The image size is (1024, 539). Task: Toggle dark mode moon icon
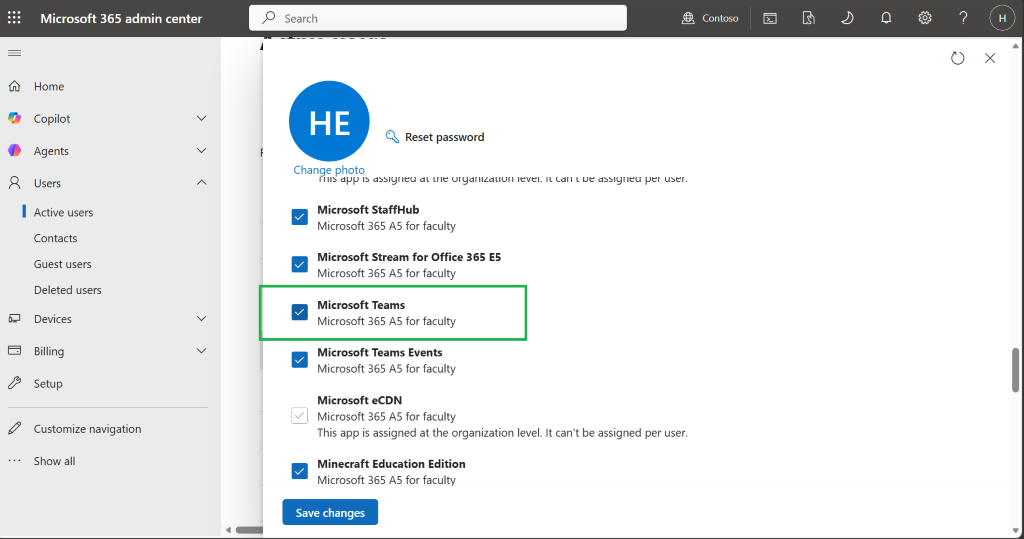pyautogui.click(x=847, y=18)
